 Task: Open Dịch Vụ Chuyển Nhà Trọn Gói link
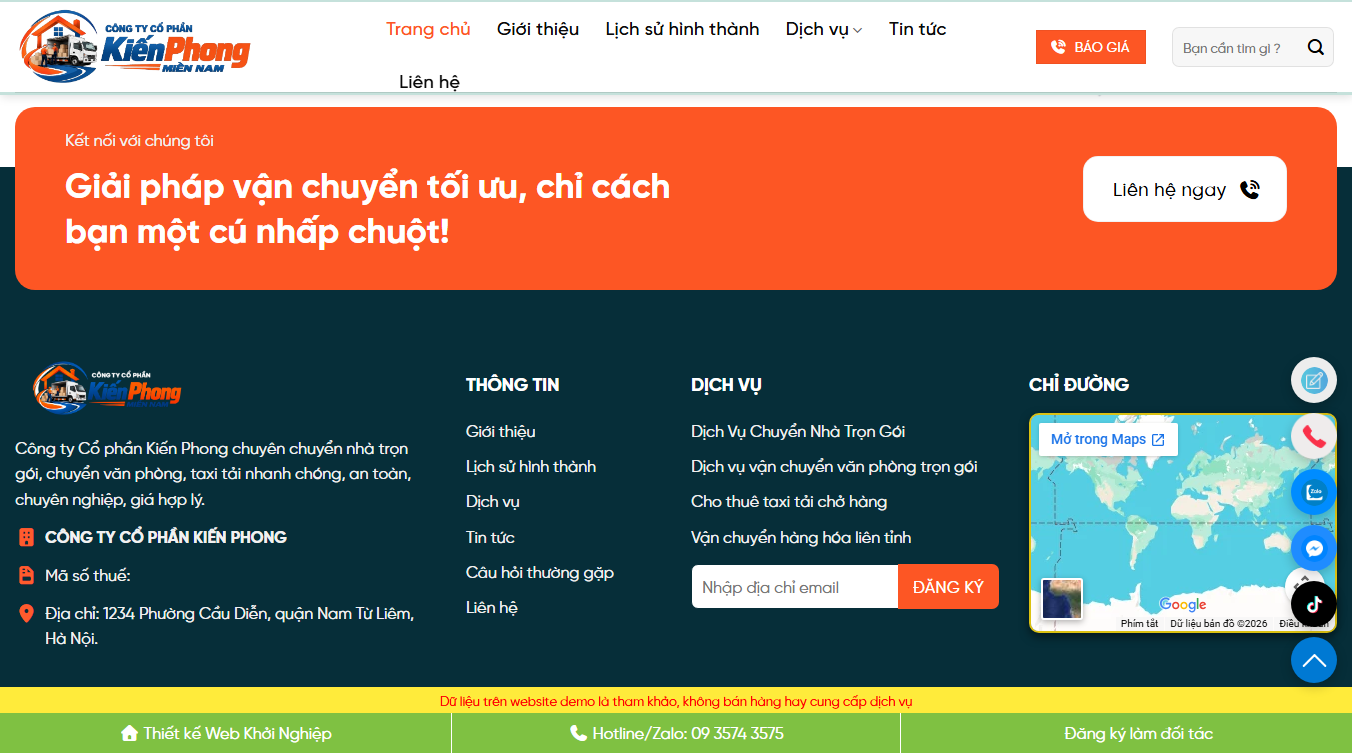pyautogui.click(x=798, y=432)
